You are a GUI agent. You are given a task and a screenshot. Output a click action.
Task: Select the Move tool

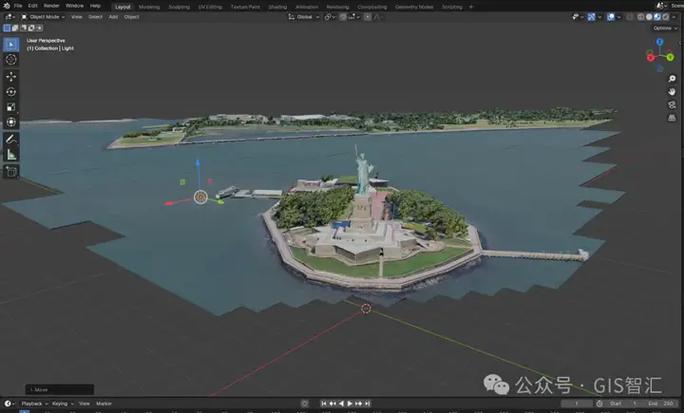click(x=11, y=77)
